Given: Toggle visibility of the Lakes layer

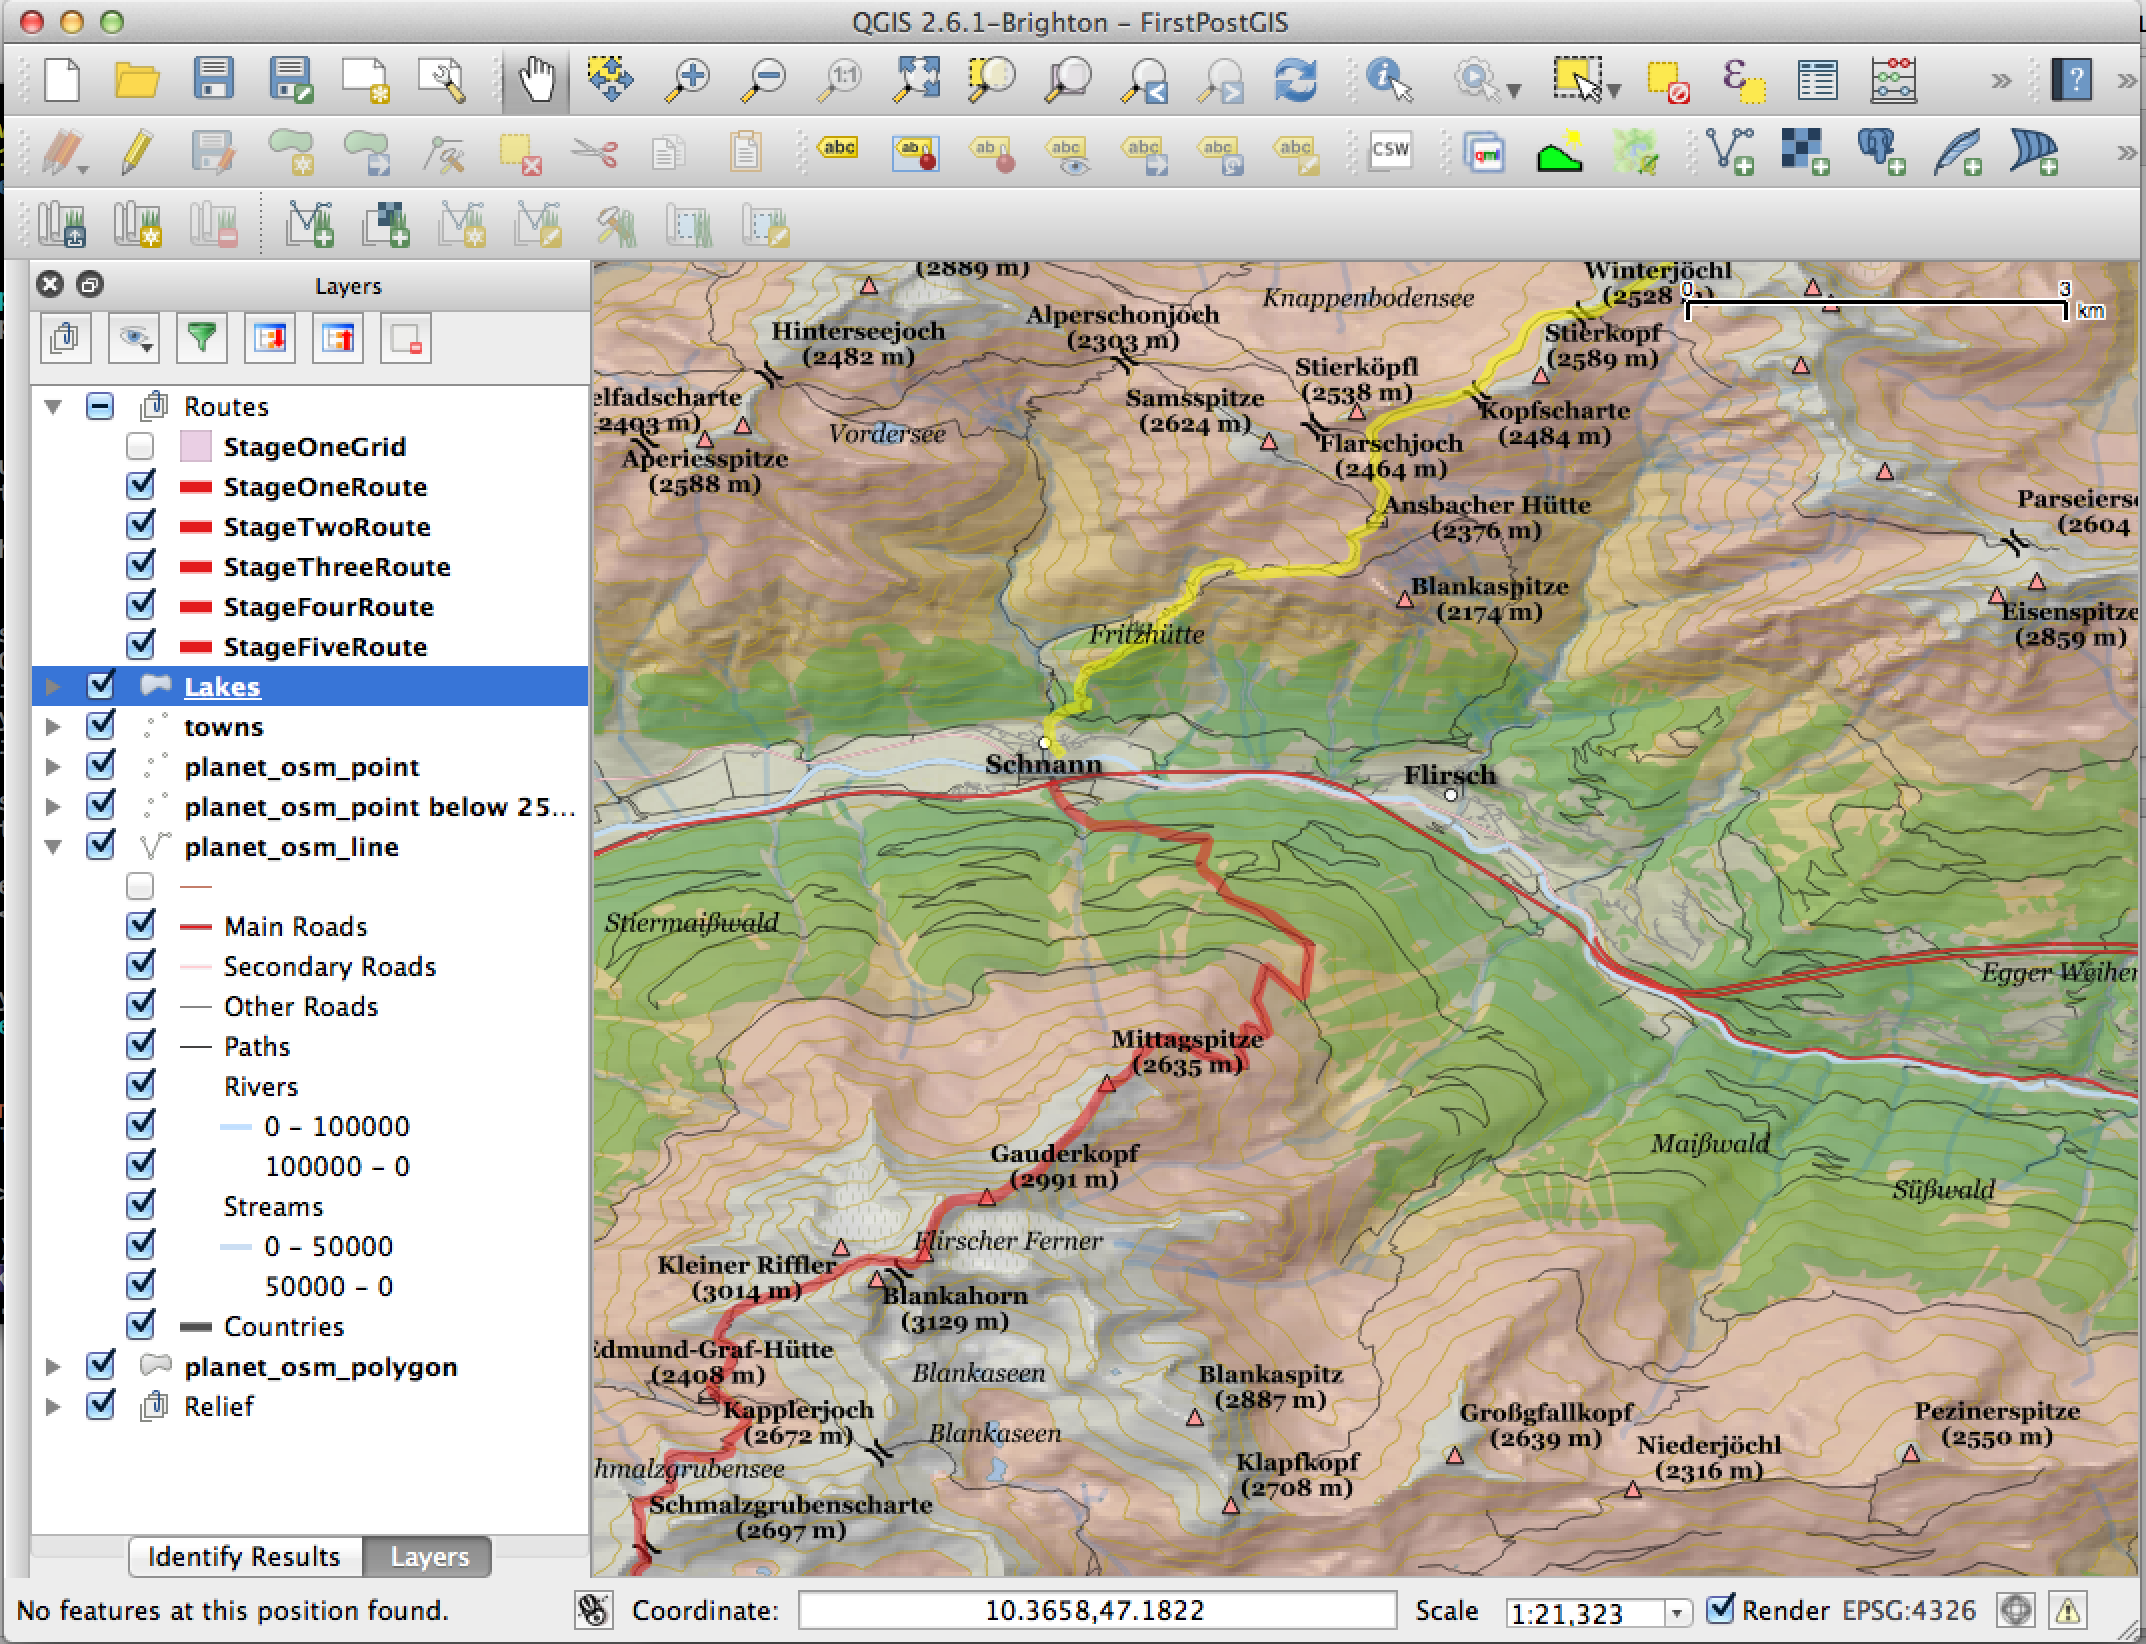Looking at the screenshot, I should pyautogui.click(x=100, y=686).
